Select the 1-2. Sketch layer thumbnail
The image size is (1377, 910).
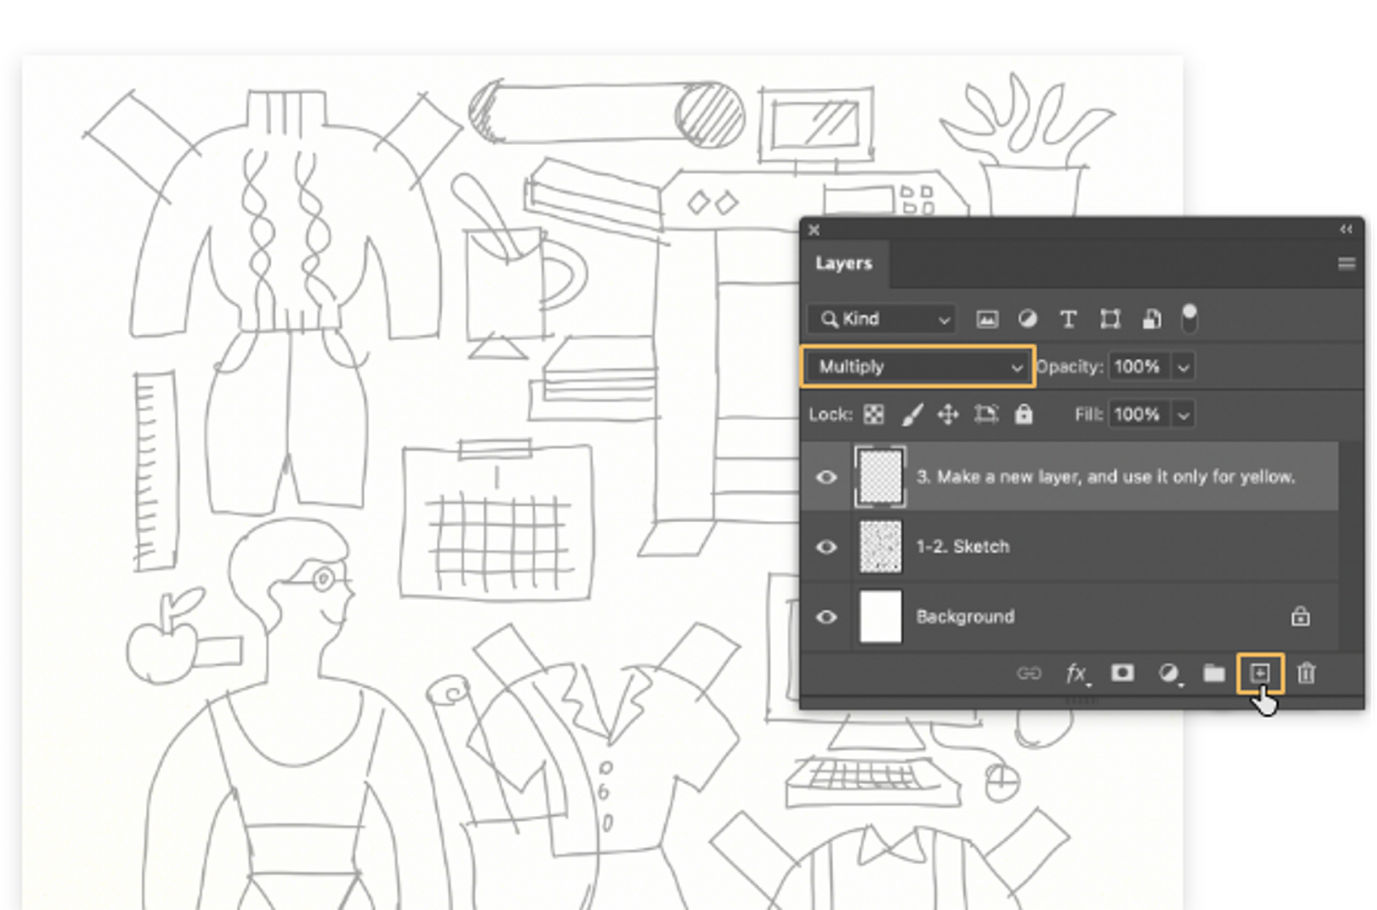click(x=880, y=546)
